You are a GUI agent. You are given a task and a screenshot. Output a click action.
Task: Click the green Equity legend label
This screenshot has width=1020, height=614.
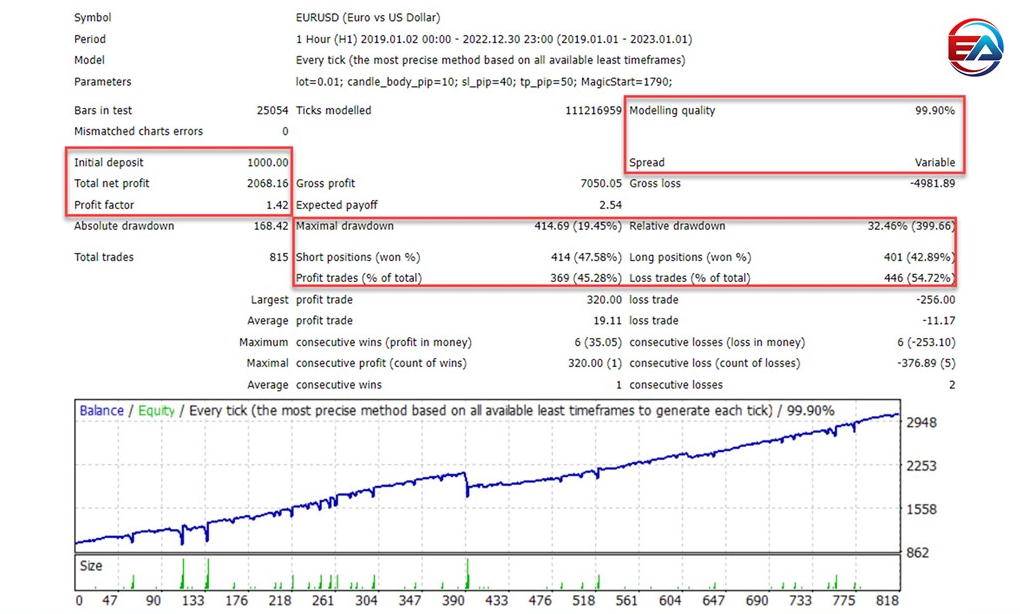point(156,410)
